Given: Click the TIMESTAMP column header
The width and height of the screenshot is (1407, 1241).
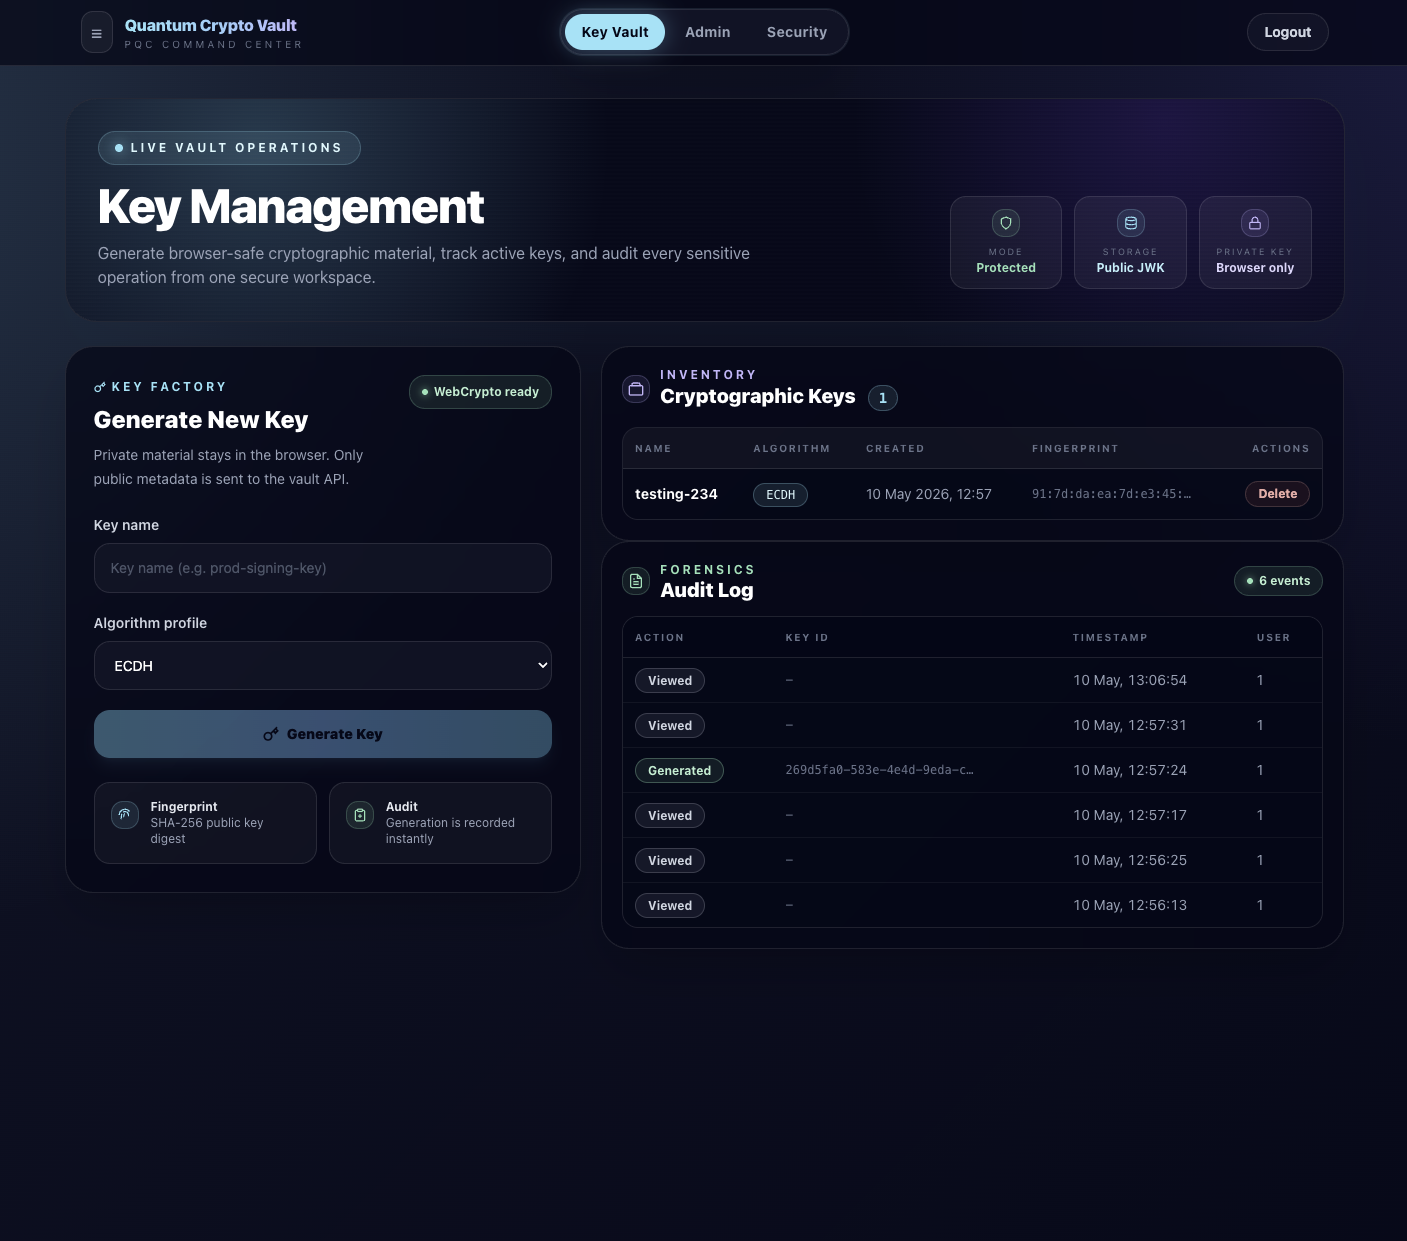Looking at the screenshot, I should tap(1110, 638).
